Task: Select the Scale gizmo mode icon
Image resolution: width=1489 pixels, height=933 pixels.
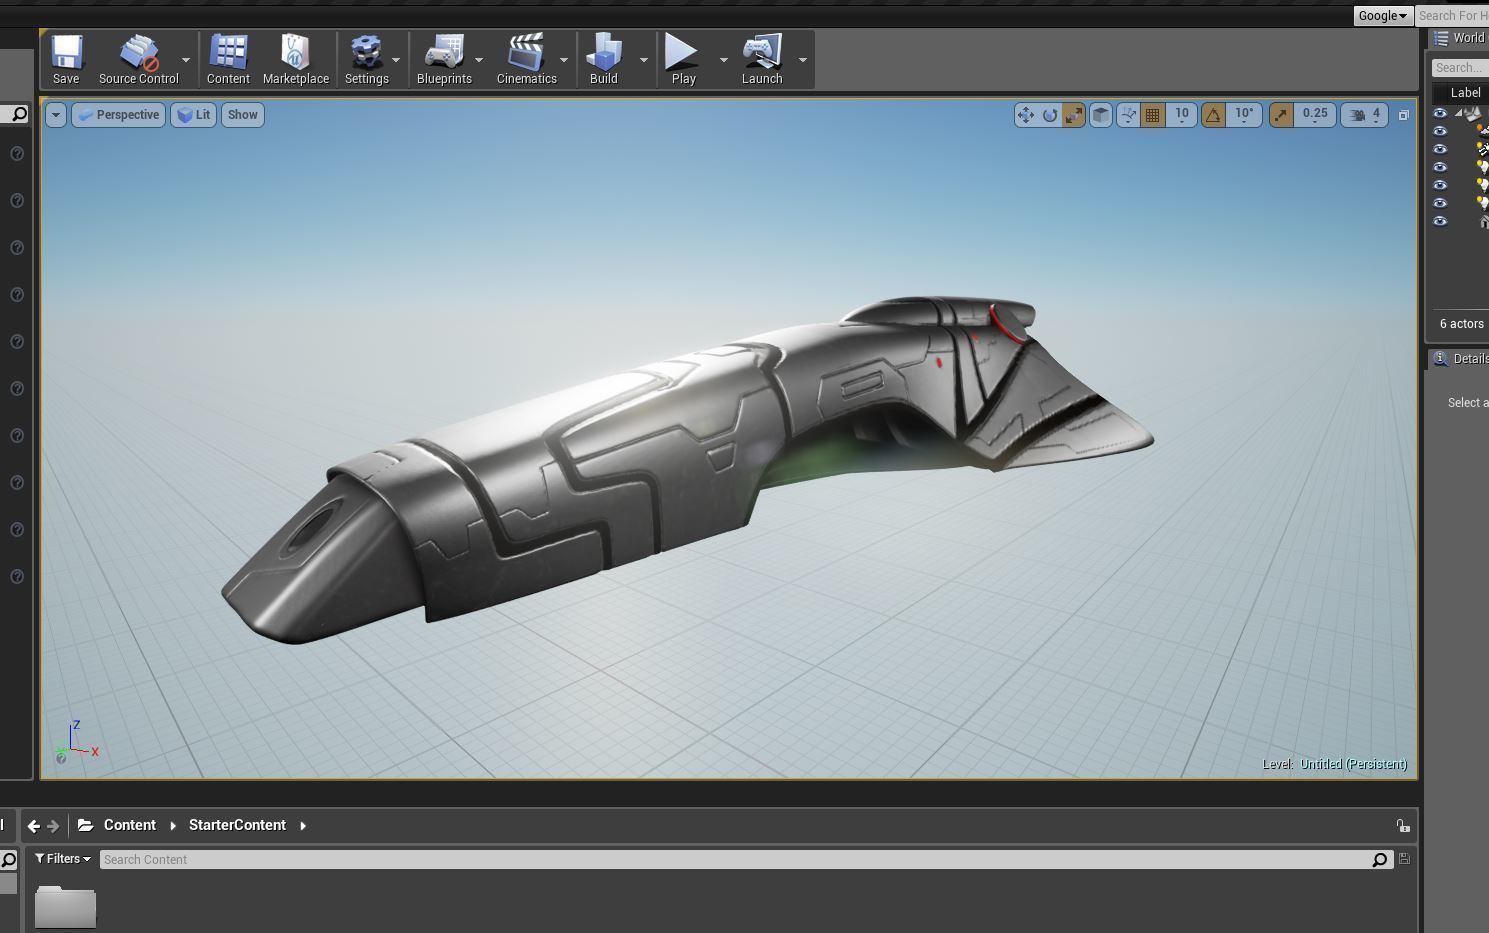Action: pyautogui.click(x=1073, y=115)
